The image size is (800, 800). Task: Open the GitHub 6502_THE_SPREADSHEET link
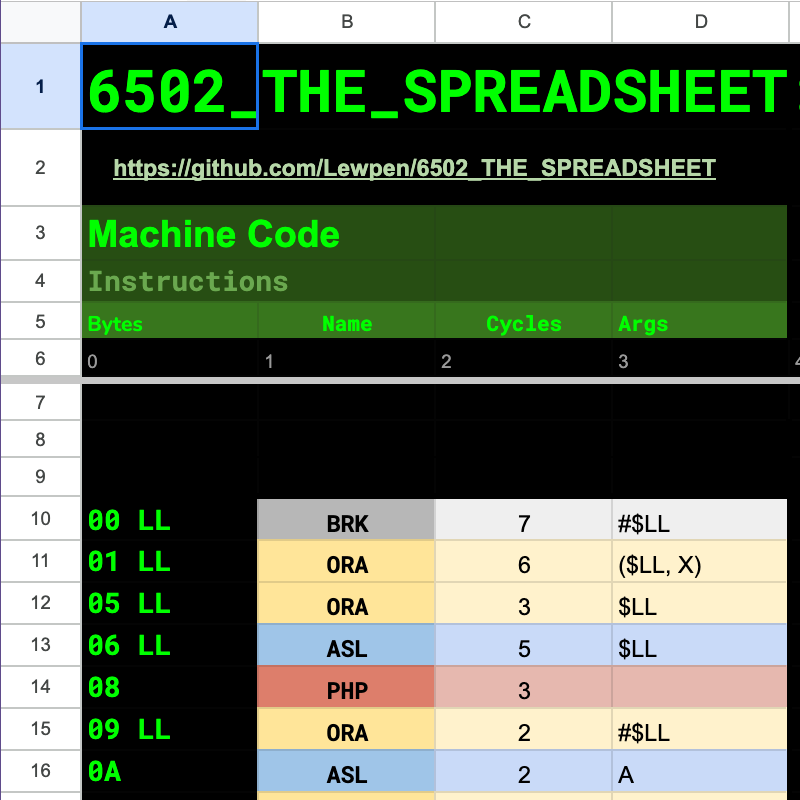(414, 168)
